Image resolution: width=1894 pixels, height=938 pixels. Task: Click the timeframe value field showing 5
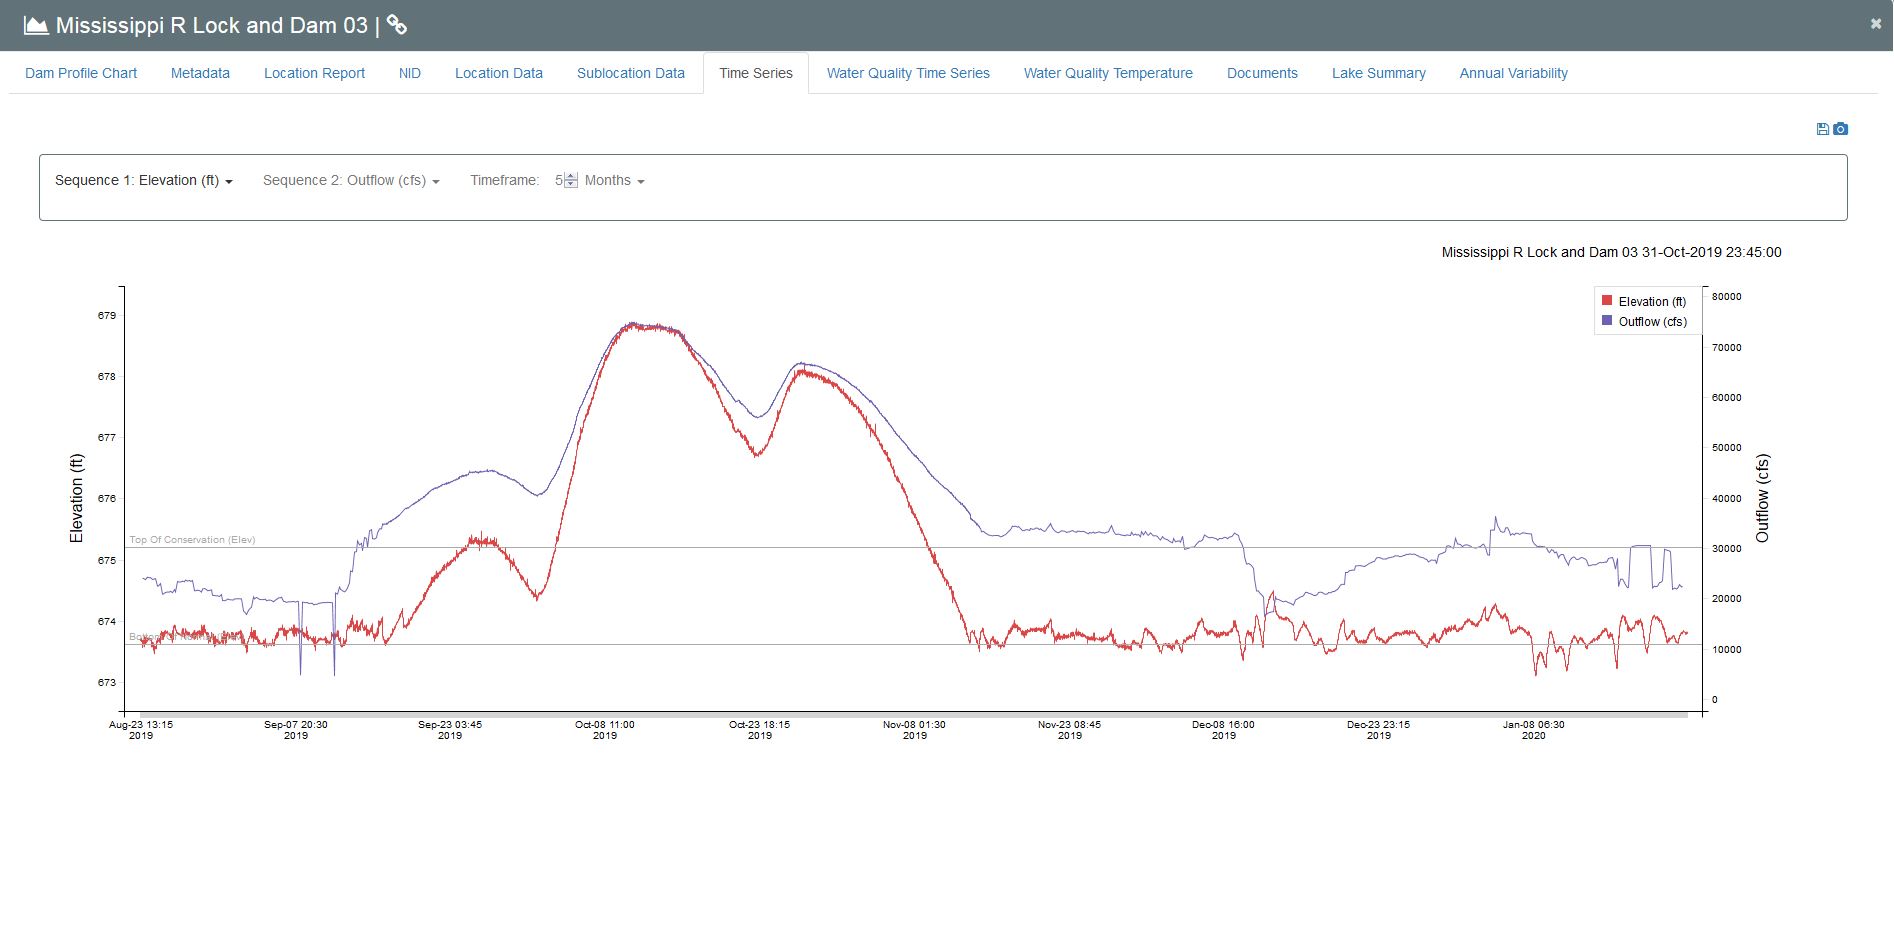click(x=559, y=181)
